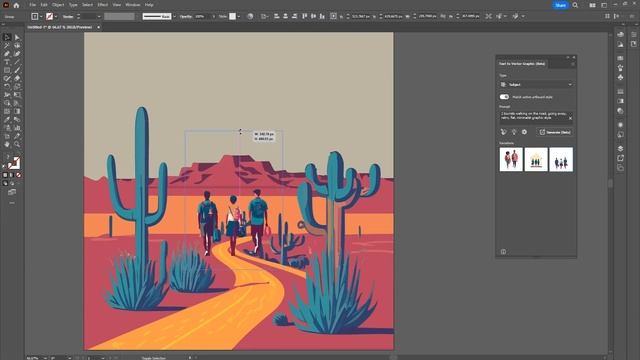
Task: Select the Direct Selection tool
Action: coord(17,37)
